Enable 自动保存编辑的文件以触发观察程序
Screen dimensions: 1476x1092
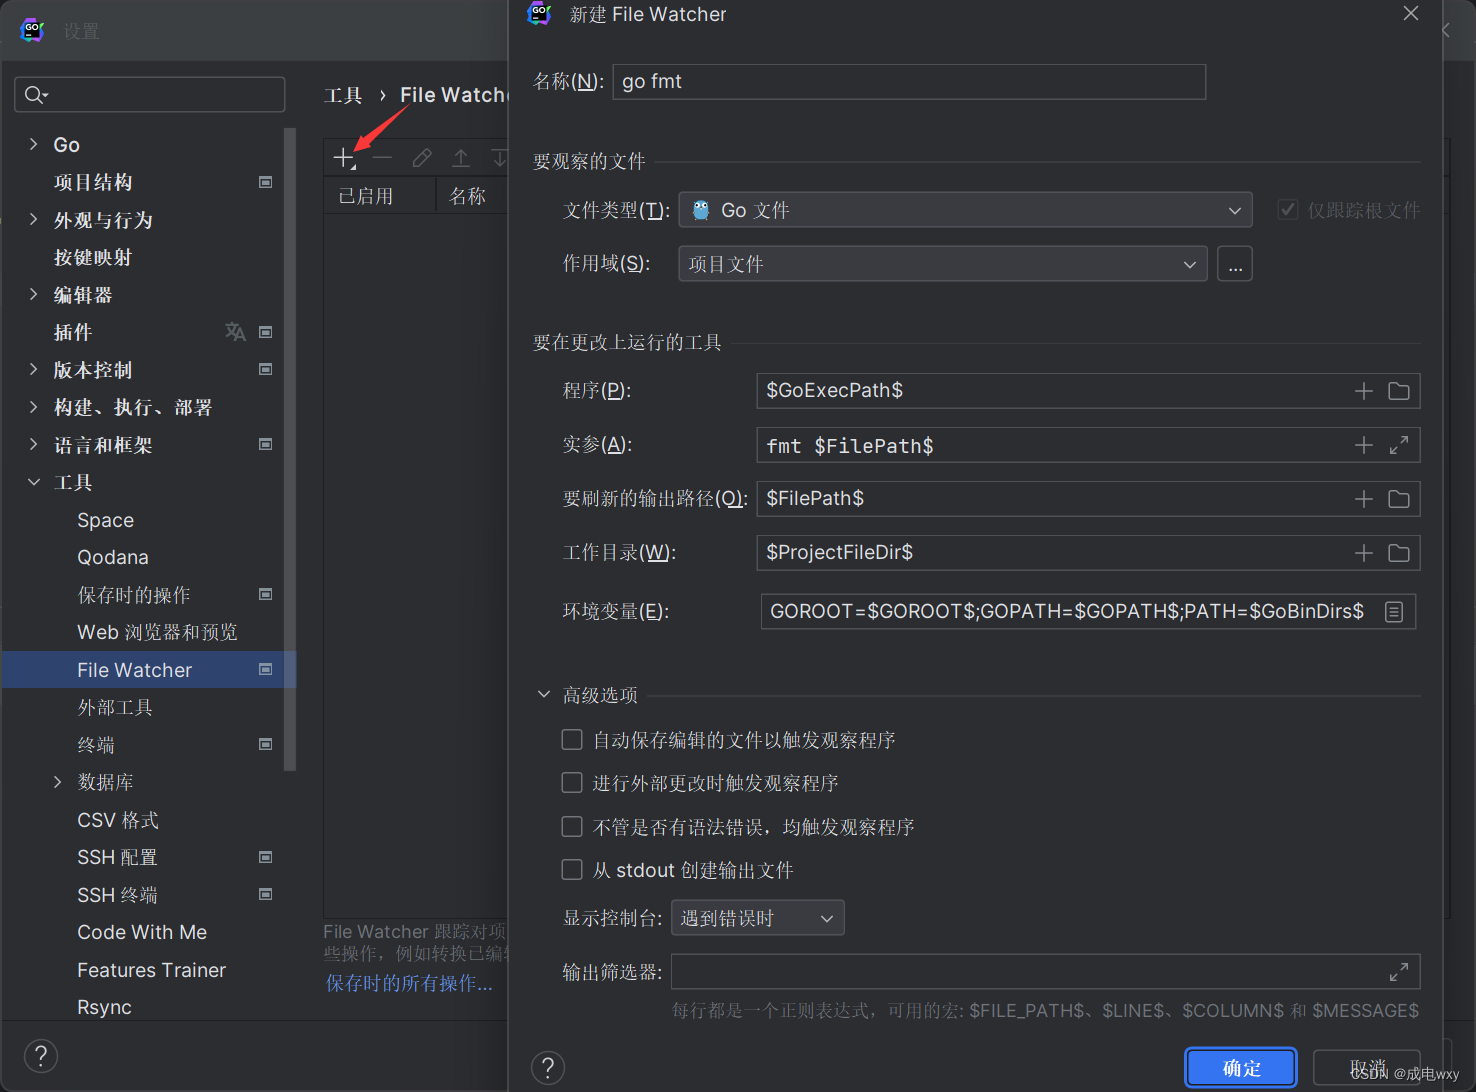tap(572, 739)
